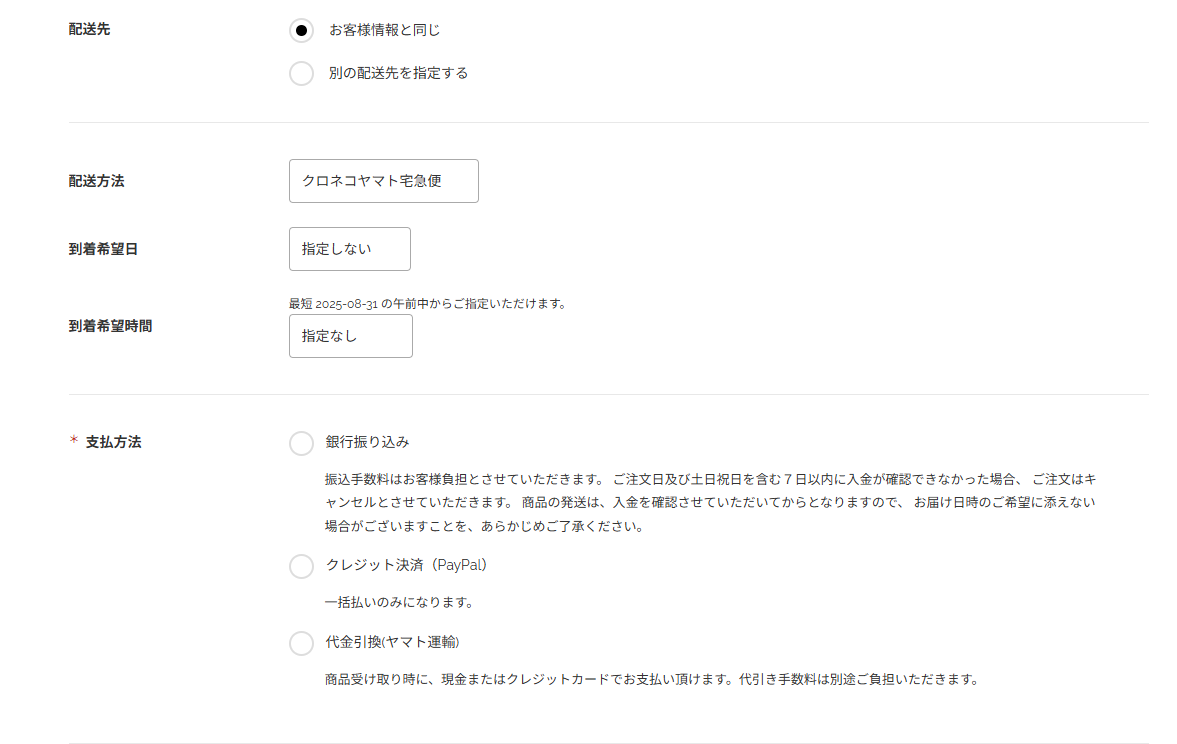Click the 支払方法 section label
Image resolution: width=1177 pixels, height=744 pixels.
[x=113, y=441]
